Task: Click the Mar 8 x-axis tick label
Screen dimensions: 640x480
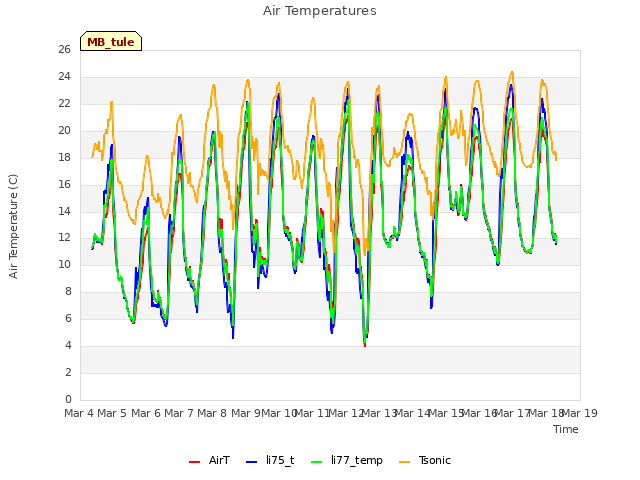Action: point(212,413)
